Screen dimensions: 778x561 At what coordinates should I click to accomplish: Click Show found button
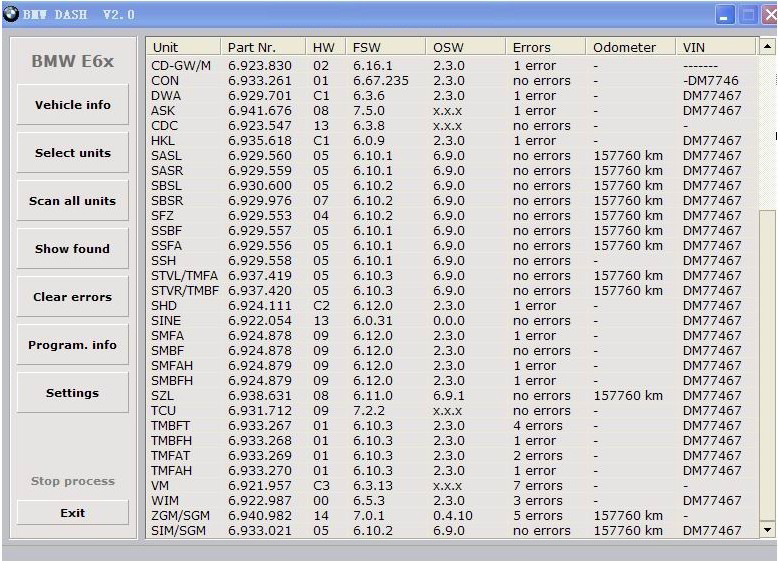[72, 249]
